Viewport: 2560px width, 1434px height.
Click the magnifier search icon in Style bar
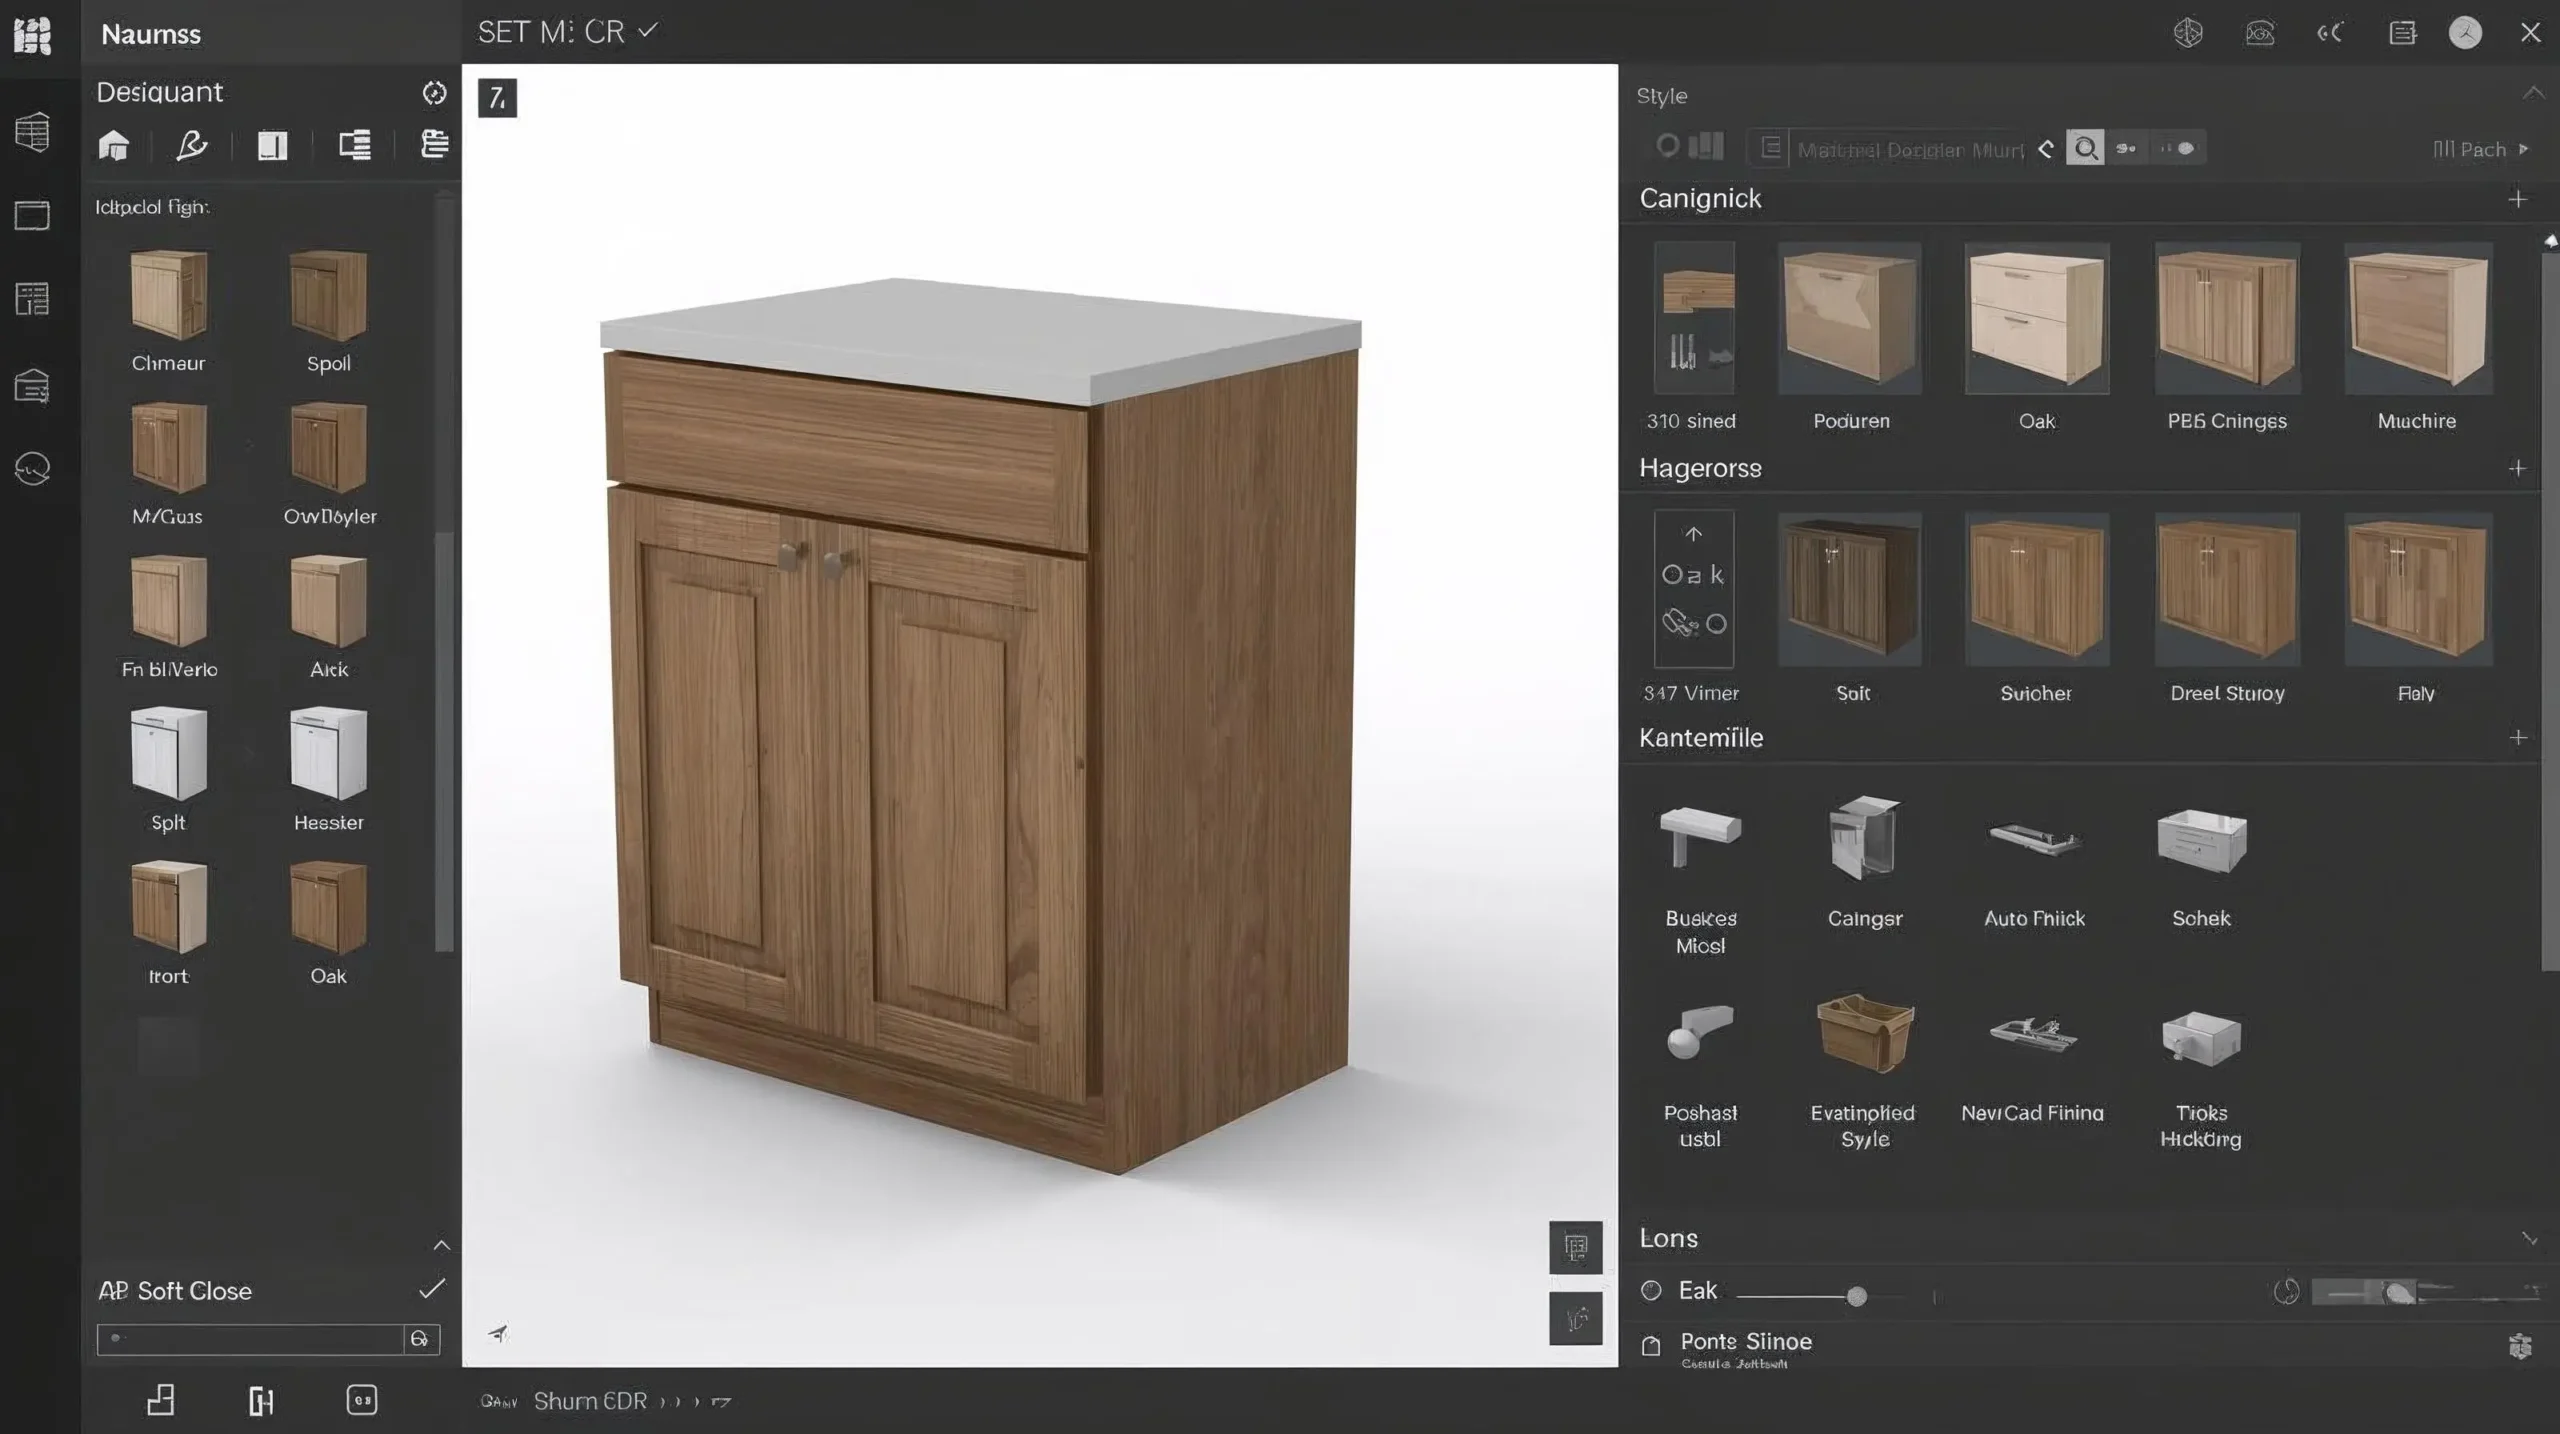click(2085, 149)
